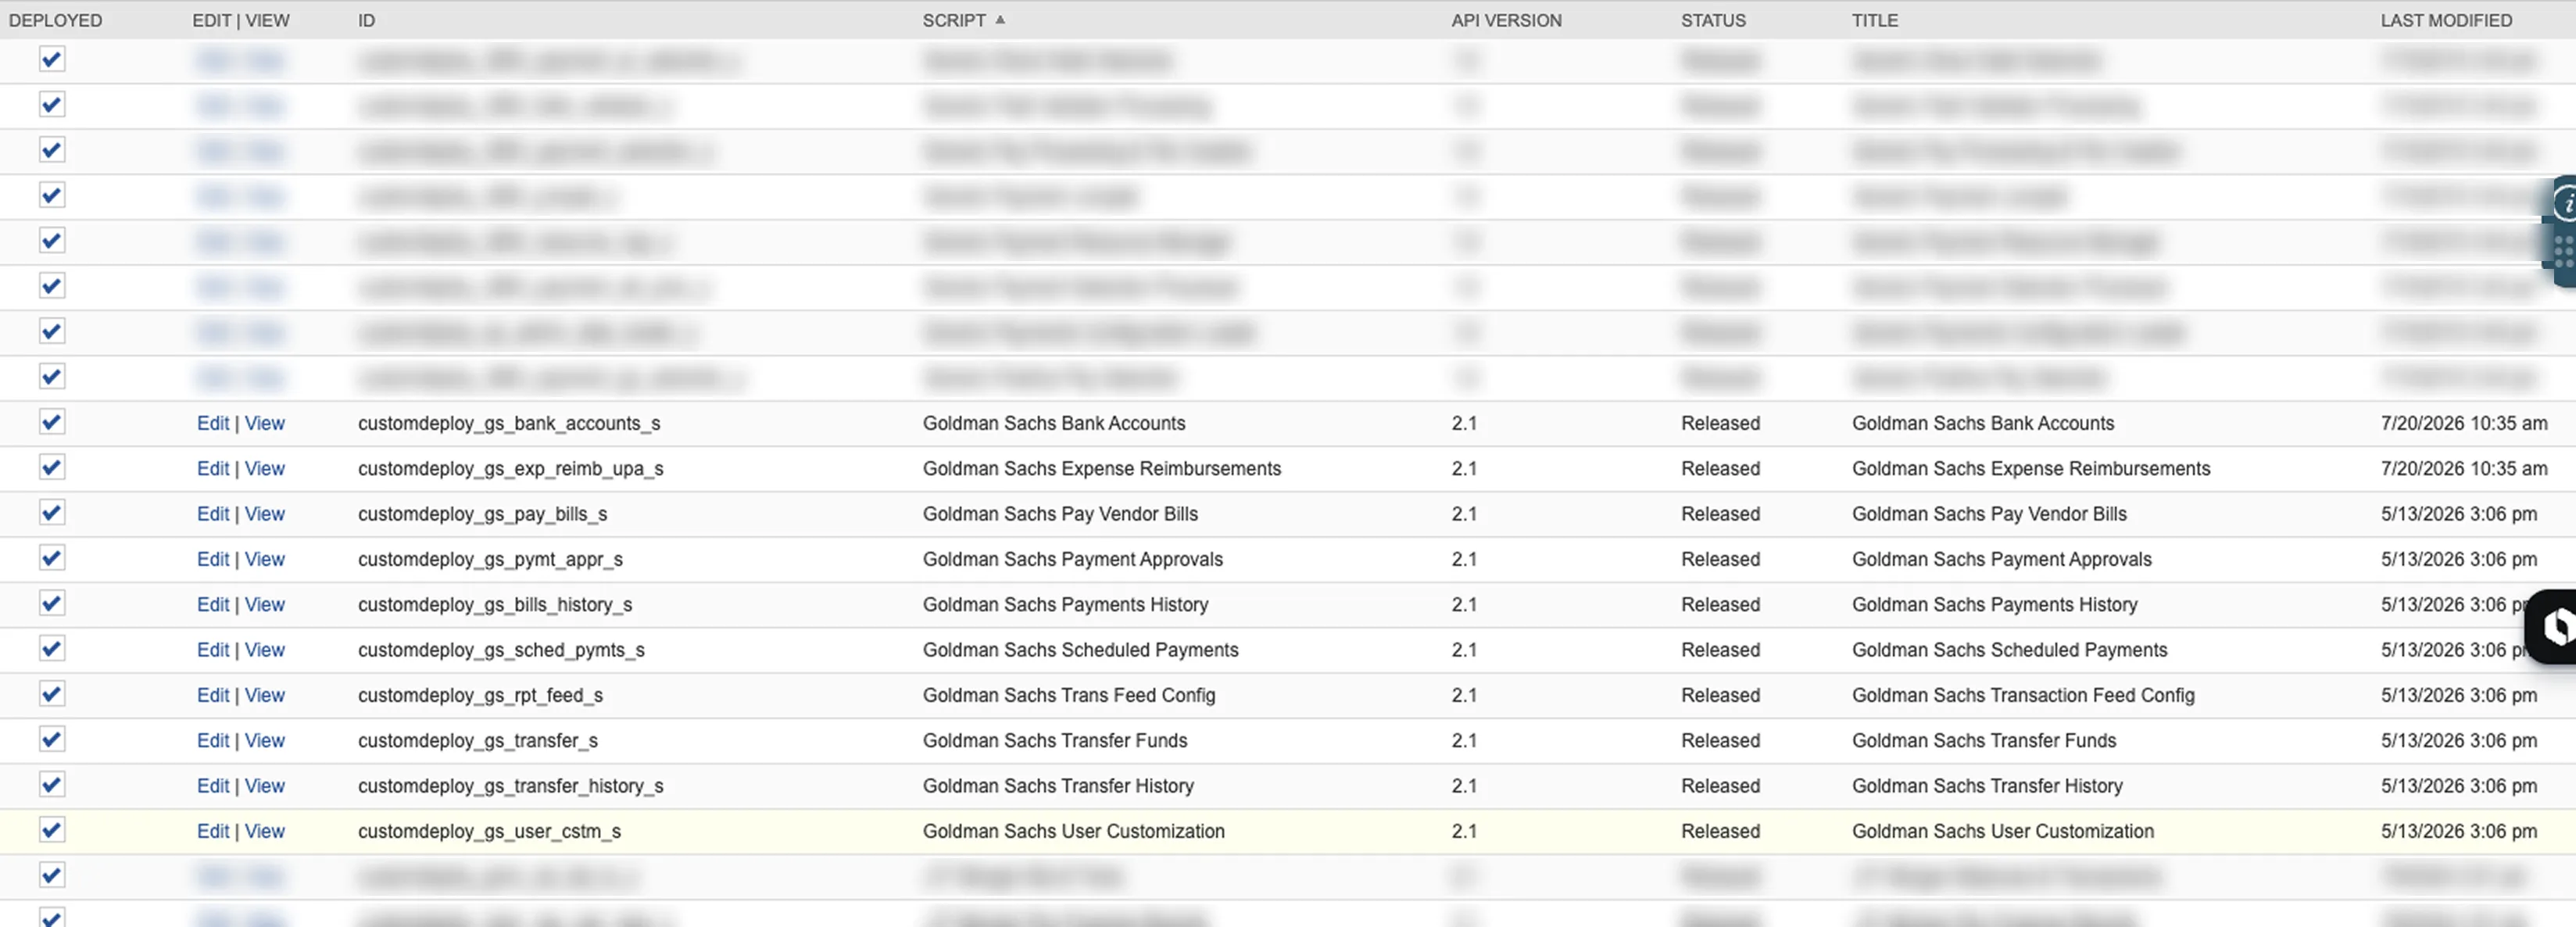Click 2.1 API version in Bank Accounts row
Image resolution: width=2576 pixels, height=927 pixels.
(x=1464, y=423)
